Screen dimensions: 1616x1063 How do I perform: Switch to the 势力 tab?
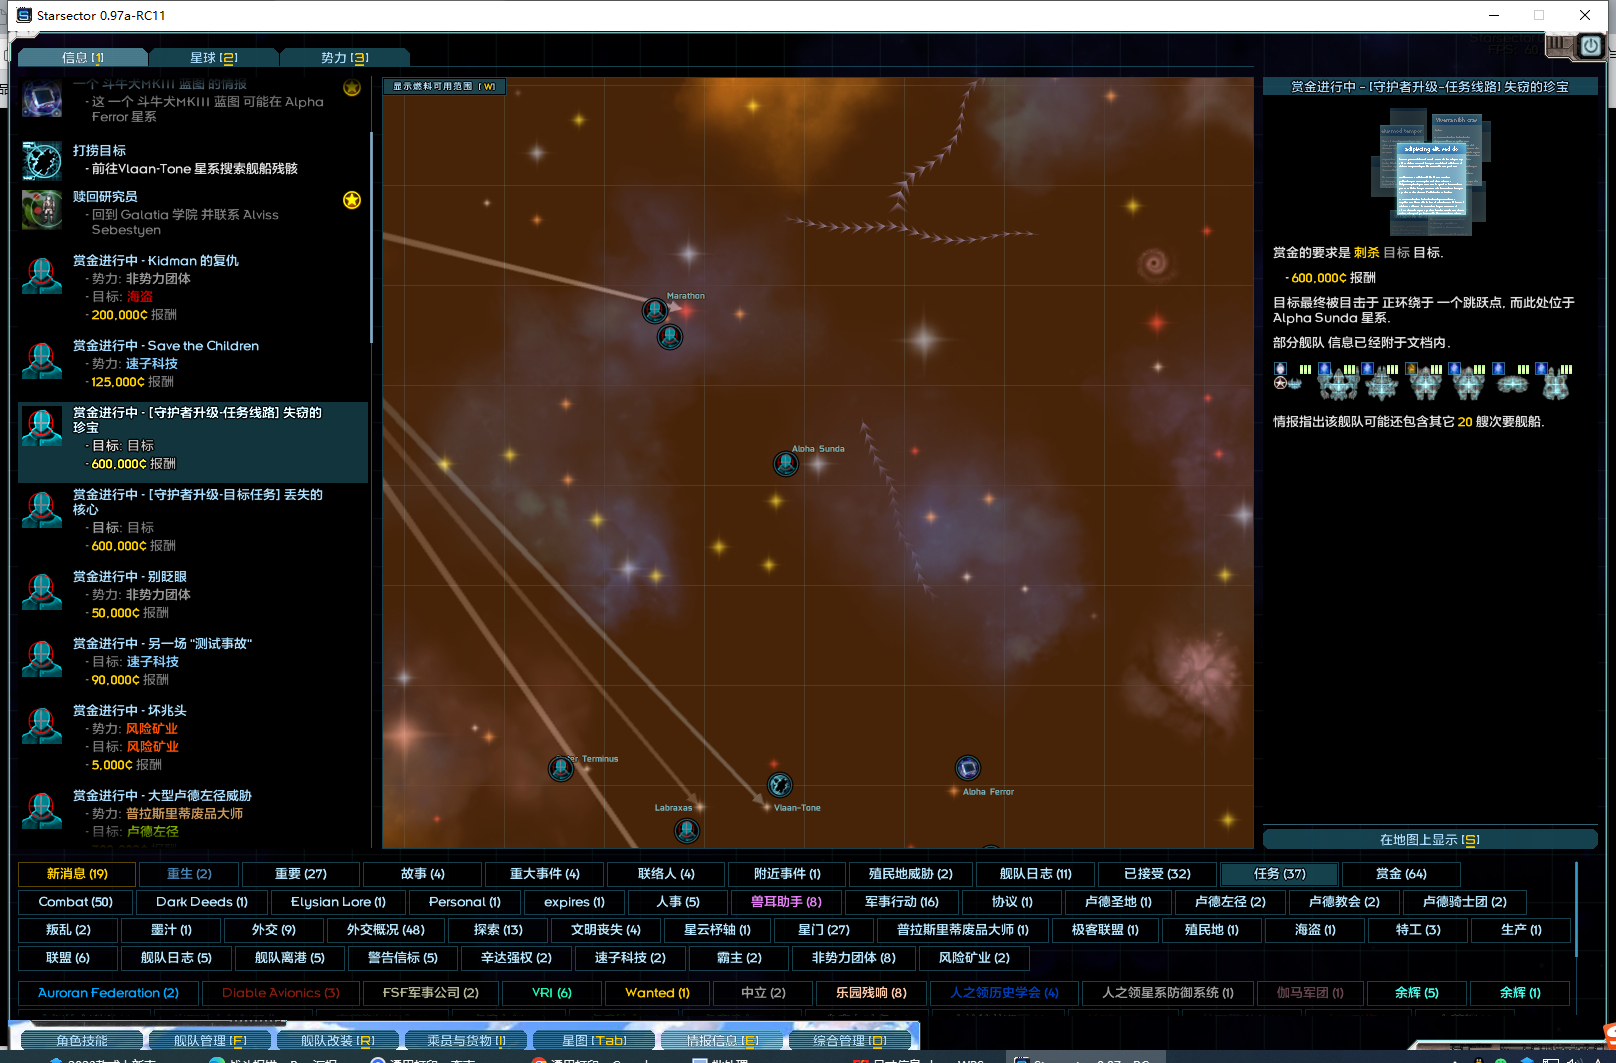(344, 58)
